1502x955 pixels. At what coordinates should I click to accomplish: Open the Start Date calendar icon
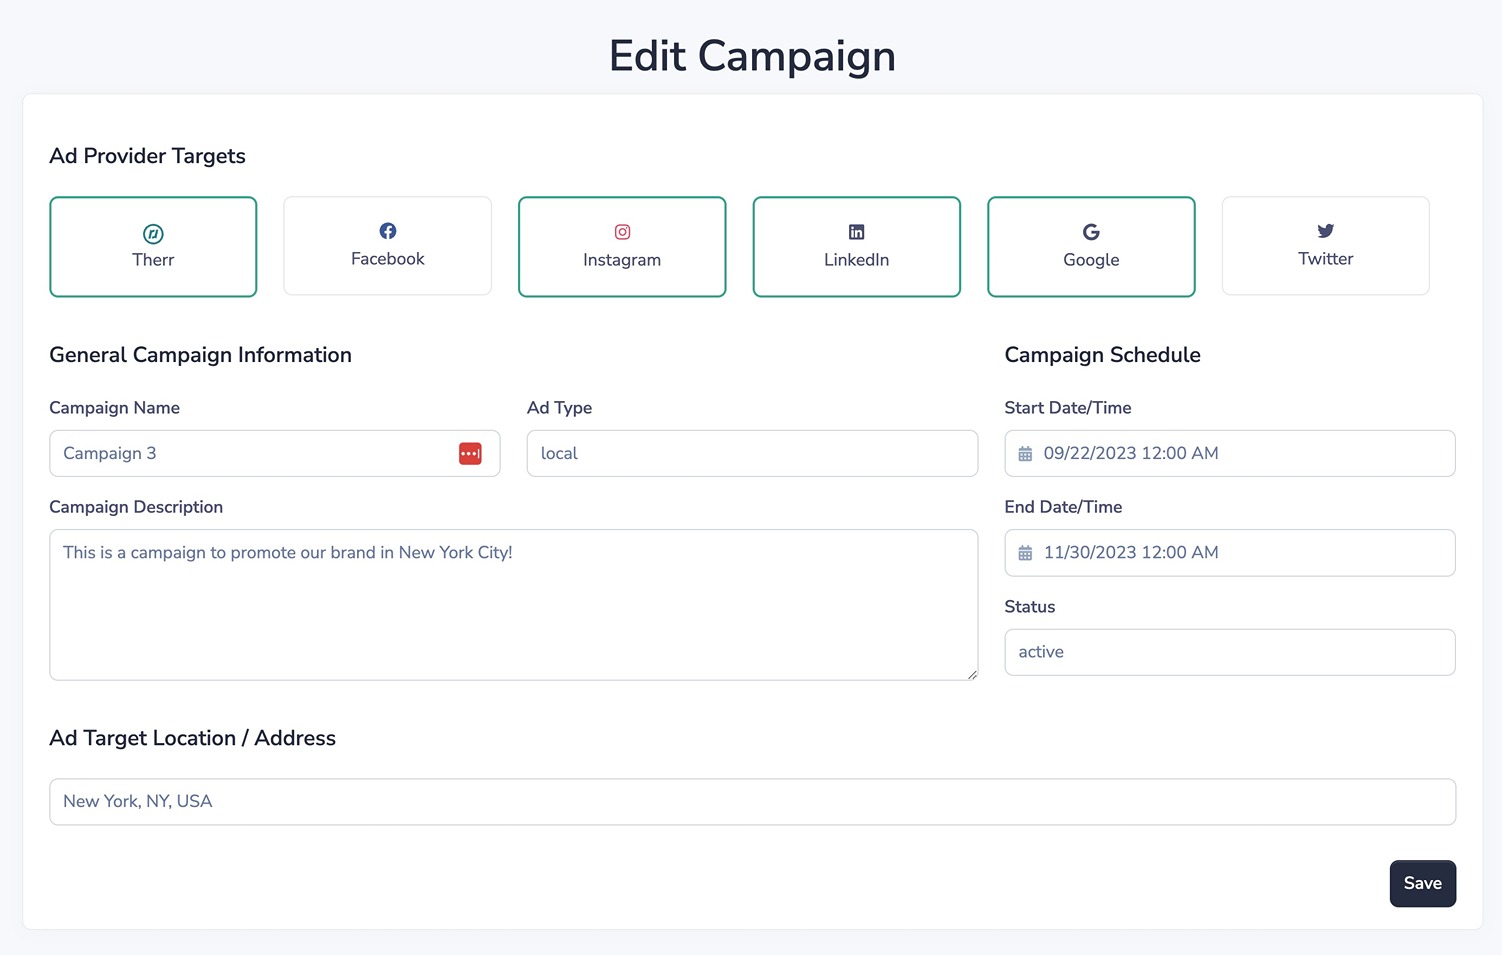click(x=1024, y=452)
